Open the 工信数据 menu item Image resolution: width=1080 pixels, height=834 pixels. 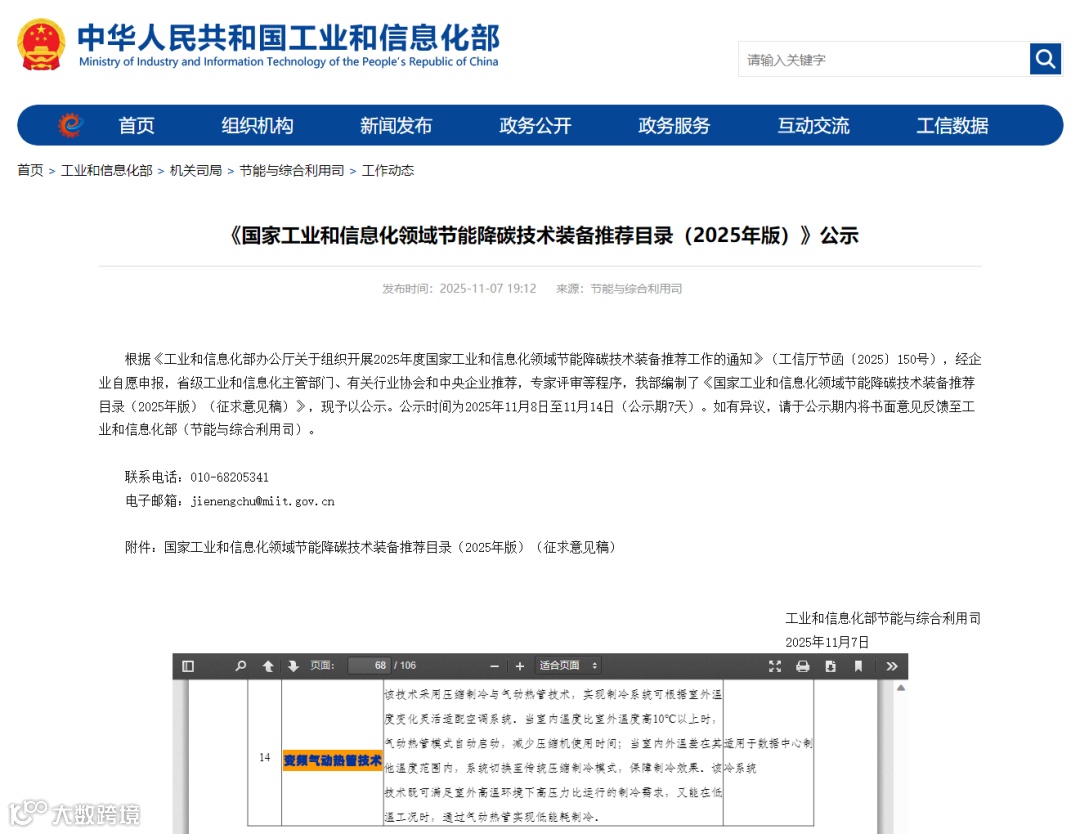point(953,125)
